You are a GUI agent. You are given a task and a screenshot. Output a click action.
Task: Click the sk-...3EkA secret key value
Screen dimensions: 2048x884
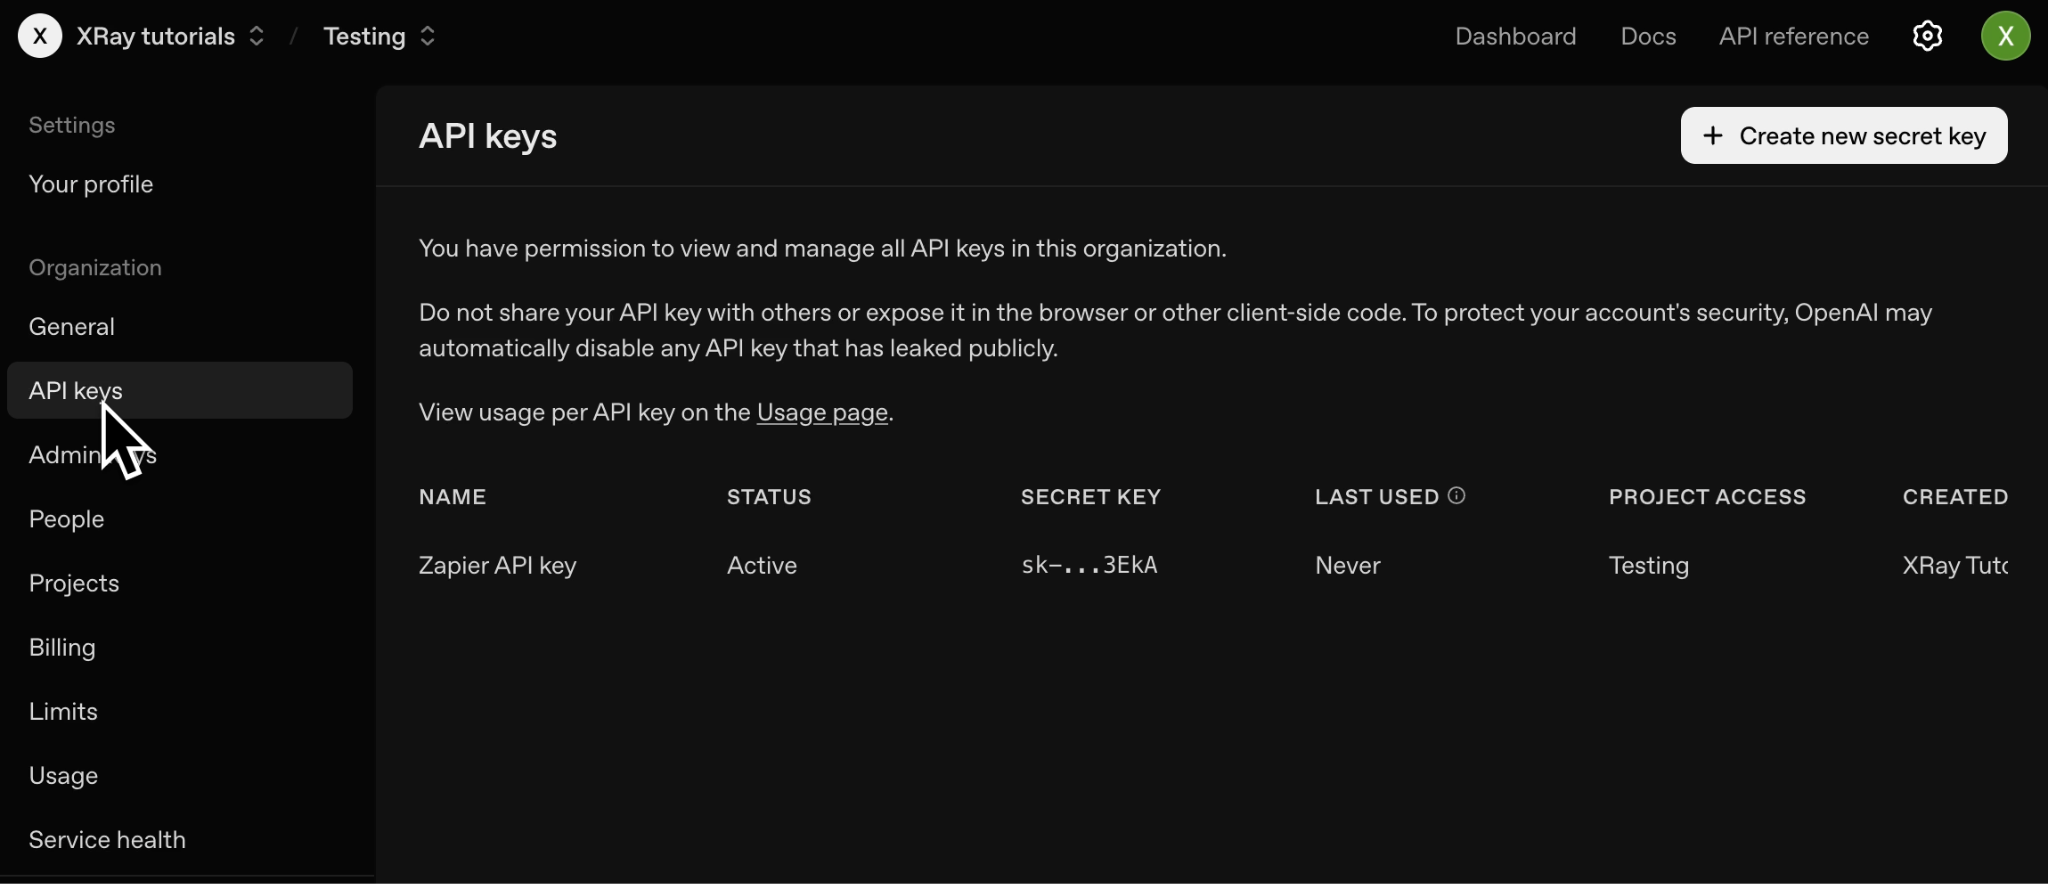coord(1089,565)
